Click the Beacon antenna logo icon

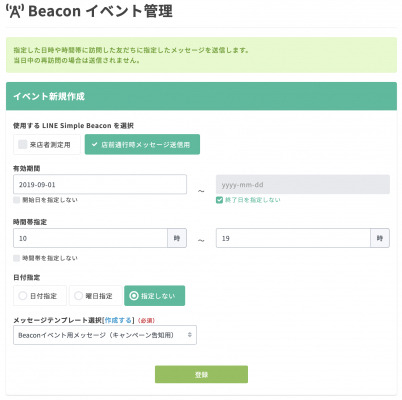pyautogui.click(x=15, y=11)
